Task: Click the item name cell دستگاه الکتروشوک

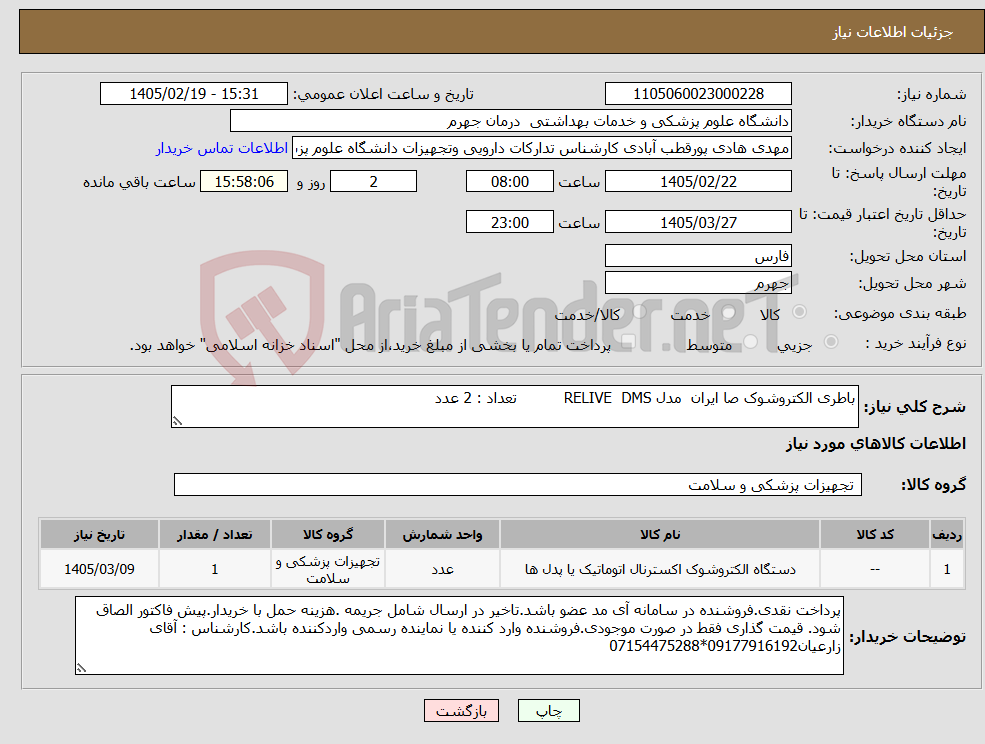Action: coord(660,569)
